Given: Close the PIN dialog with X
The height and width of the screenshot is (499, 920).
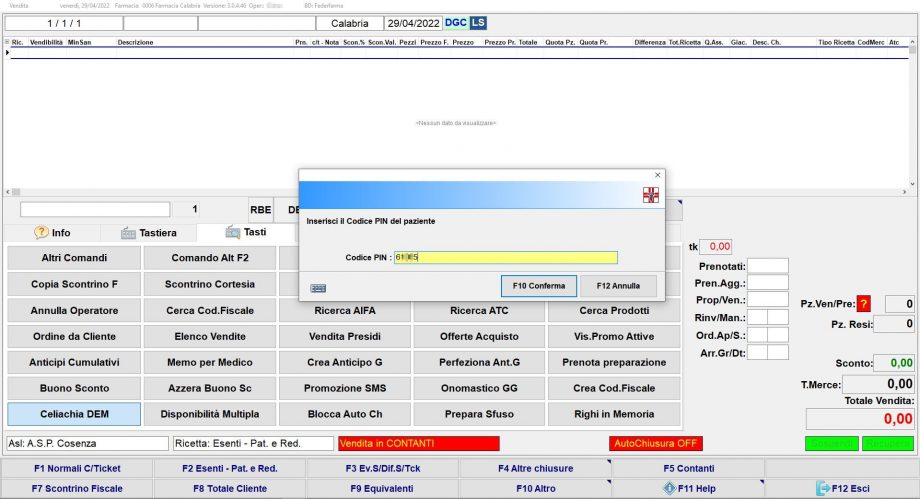Looking at the screenshot, I should (657, 175).
